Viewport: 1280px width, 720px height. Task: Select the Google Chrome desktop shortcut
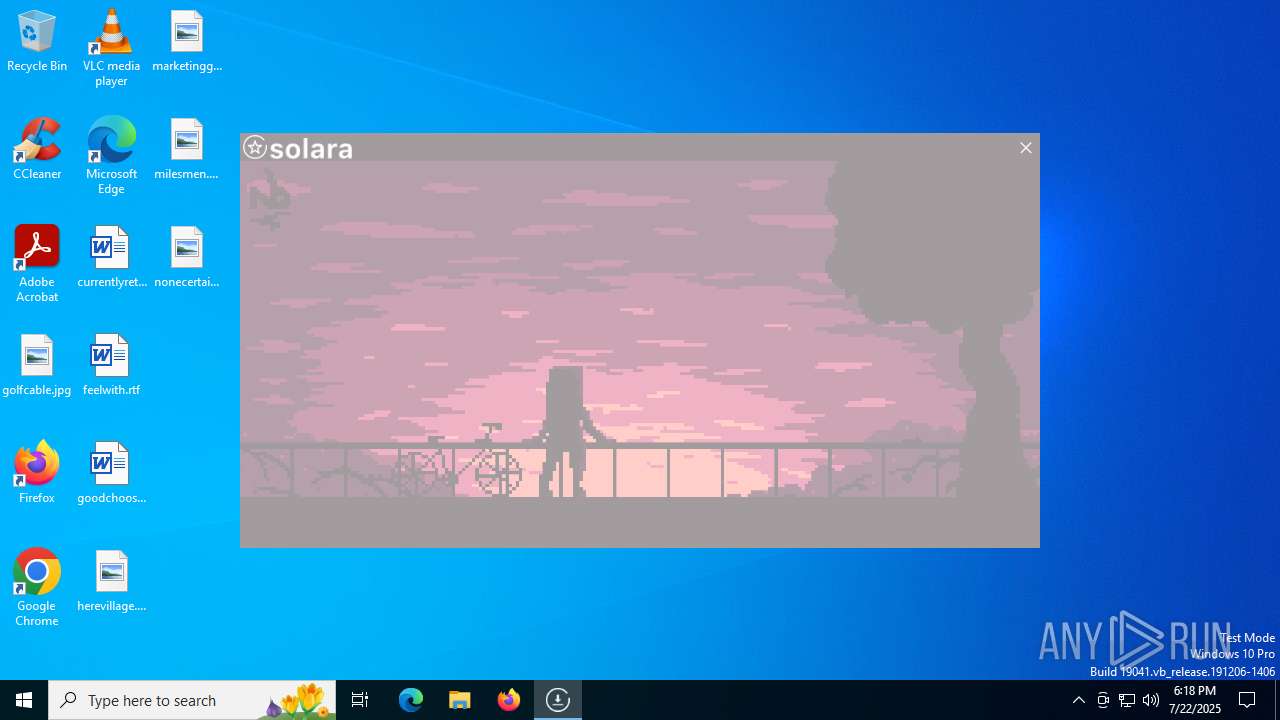click(x=37, y=588)
